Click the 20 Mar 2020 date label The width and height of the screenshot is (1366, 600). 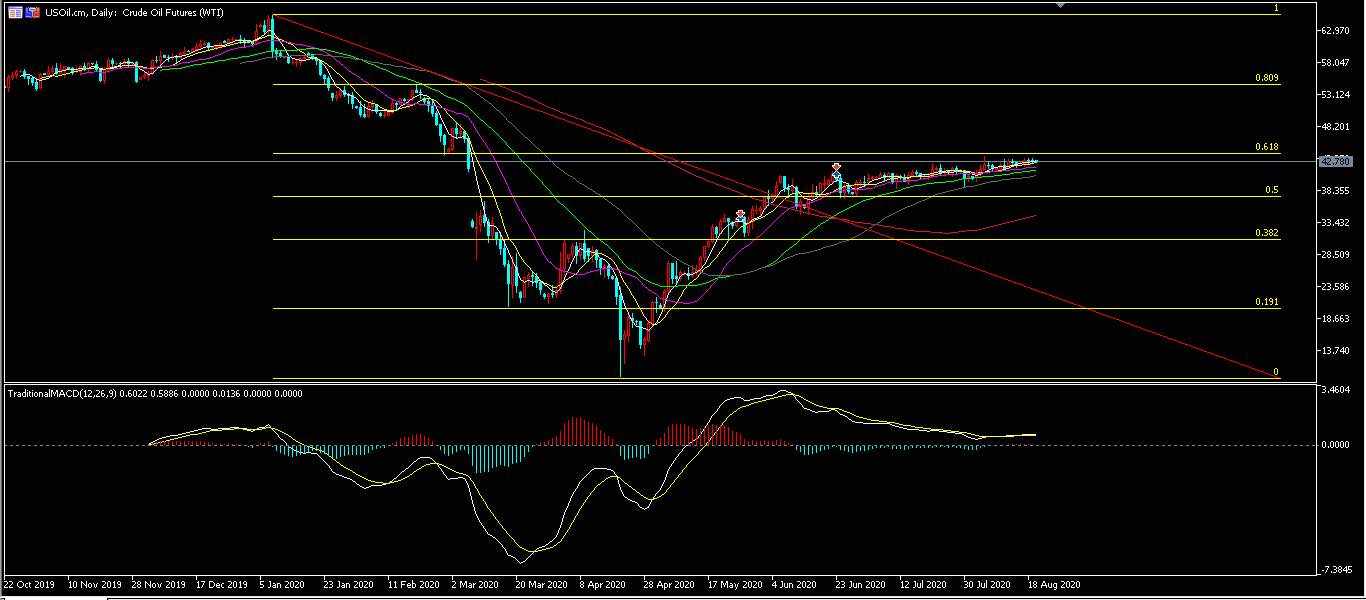coord(540,584)
